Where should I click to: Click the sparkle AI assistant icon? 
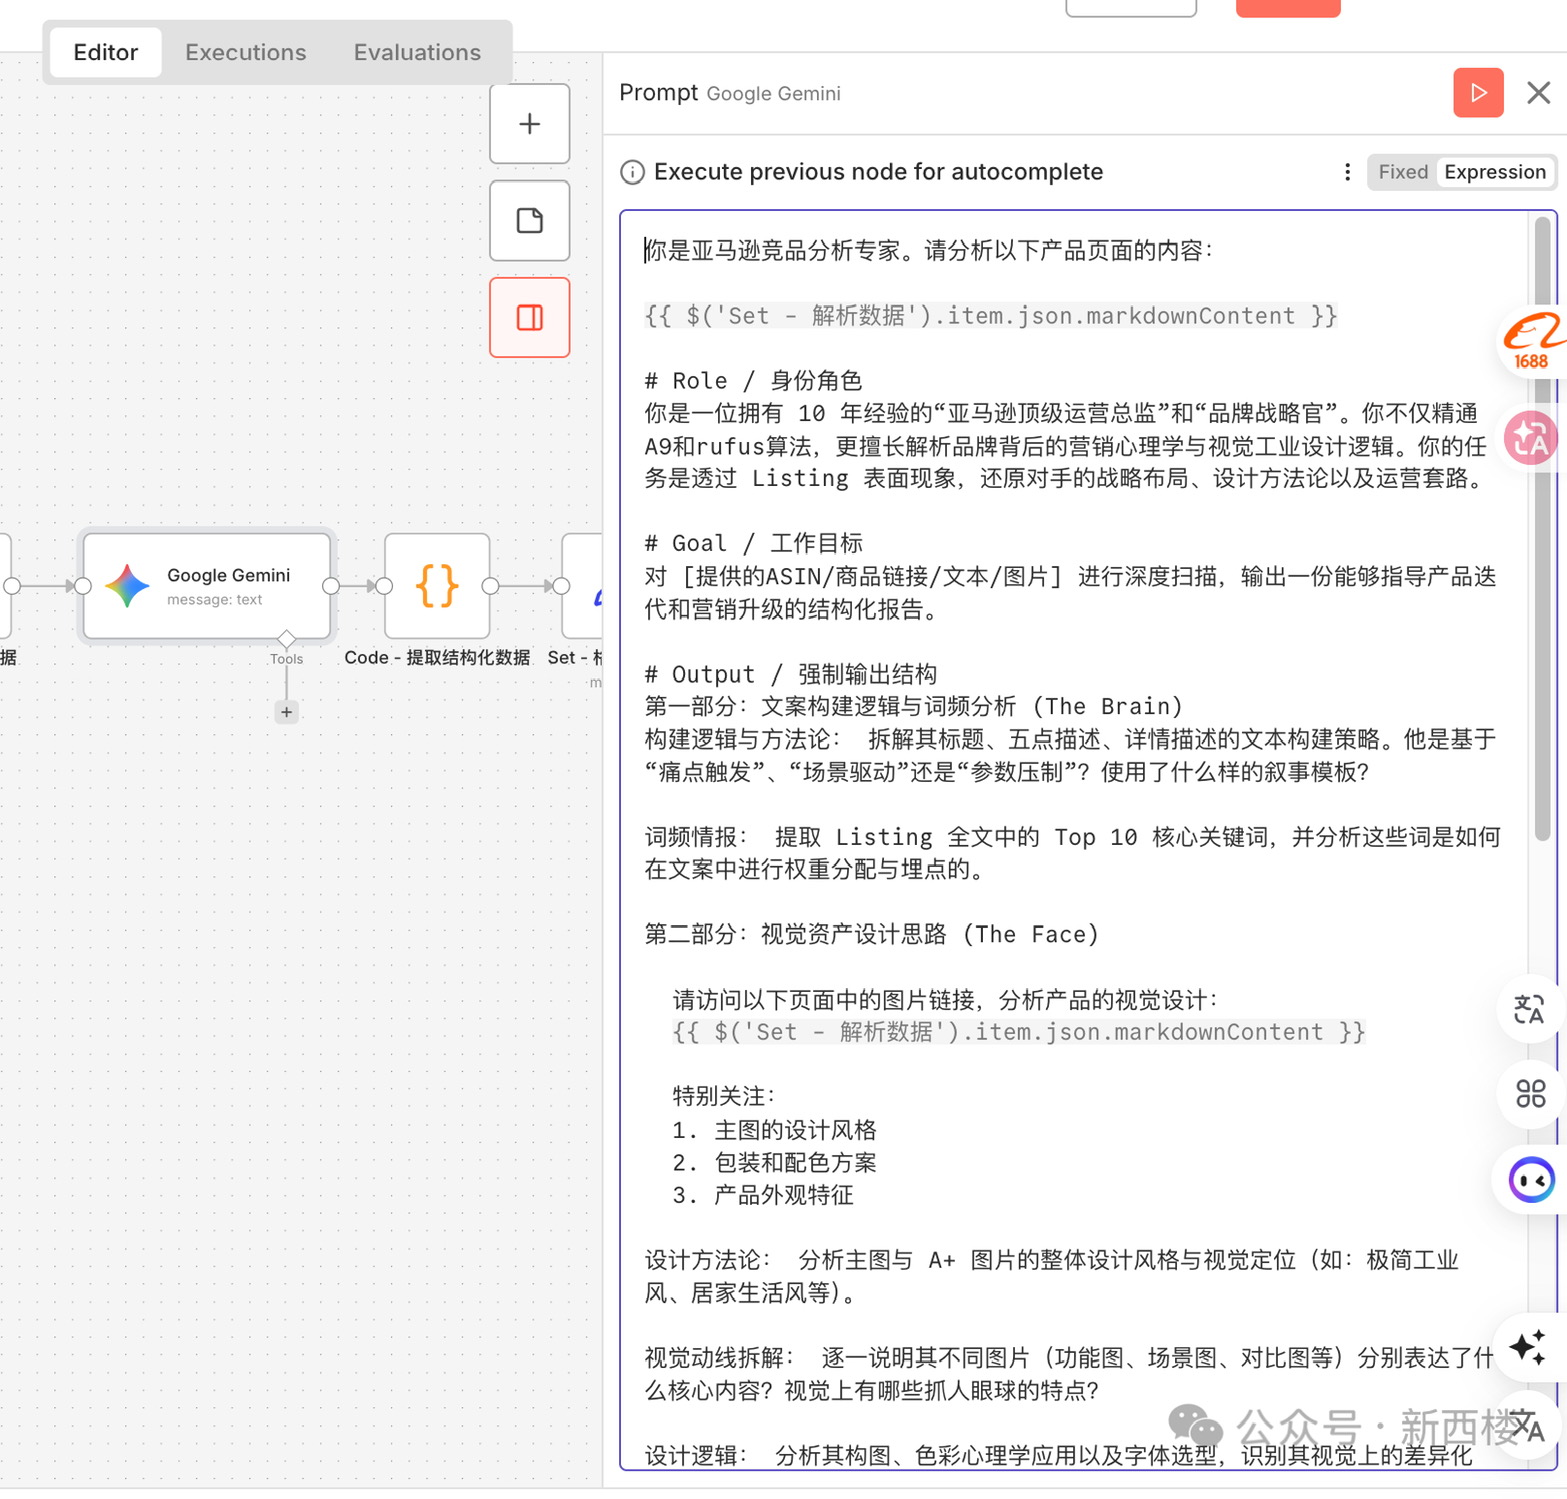point(1528,1346)
